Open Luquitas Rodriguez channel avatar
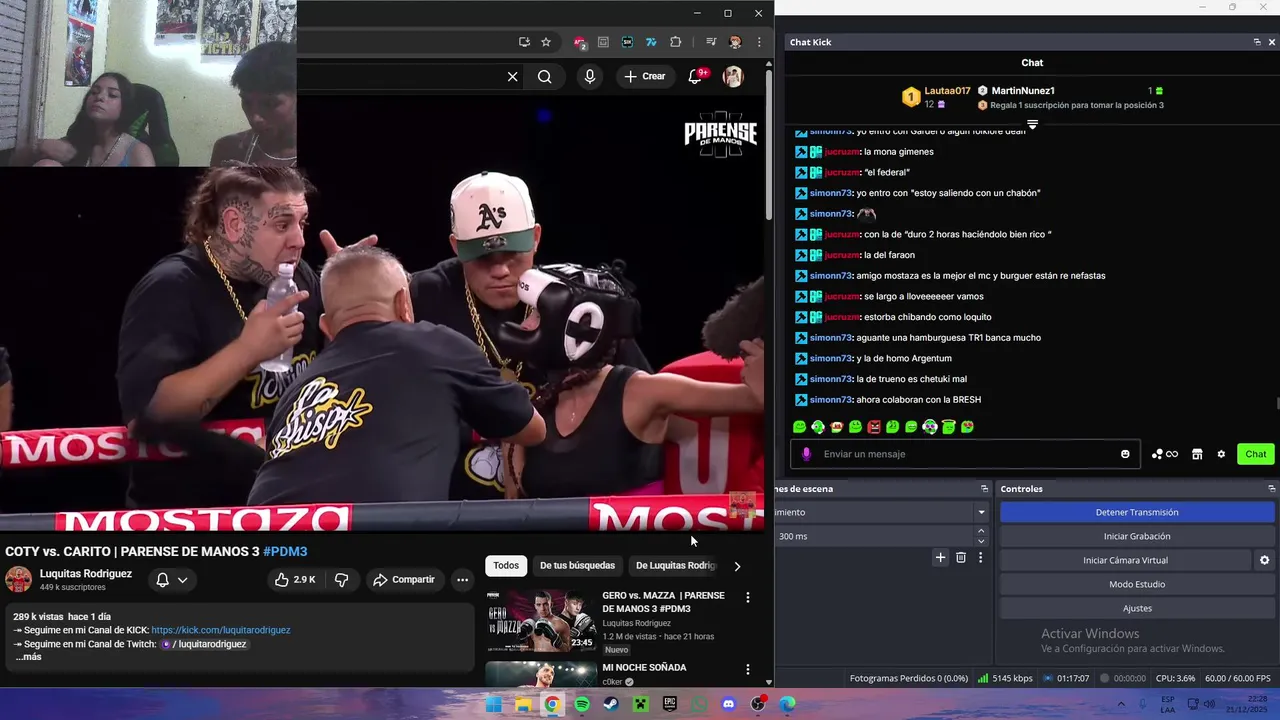This screenshot has width=1280, height=720. 18,580
